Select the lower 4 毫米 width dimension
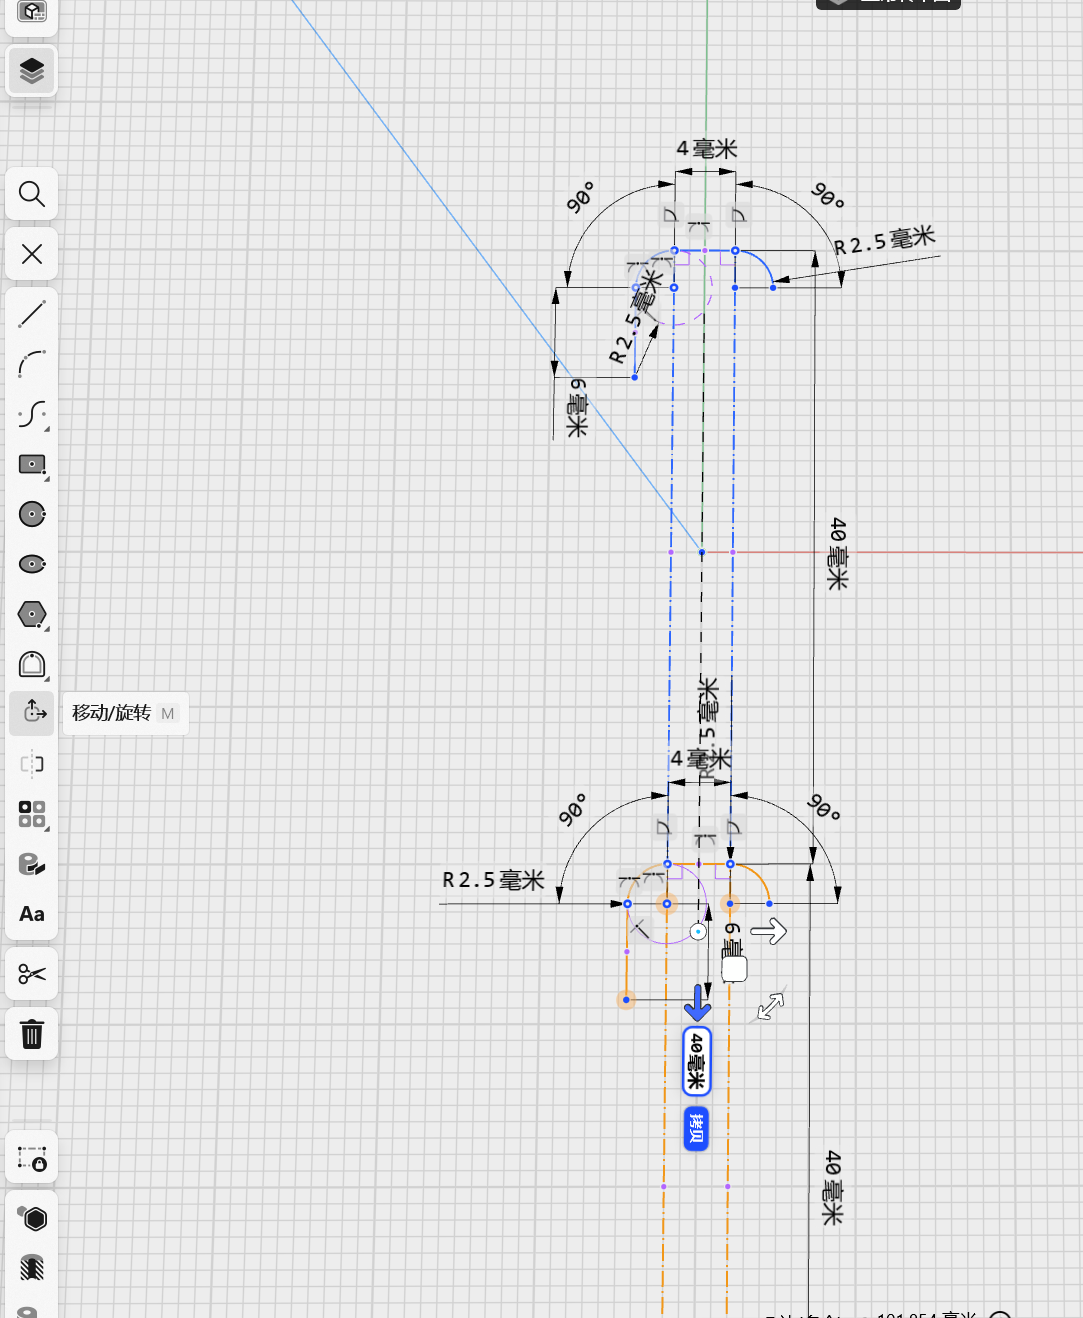Image resolution: width=1083 pixels, height=1318 pixels. point(701,759)
